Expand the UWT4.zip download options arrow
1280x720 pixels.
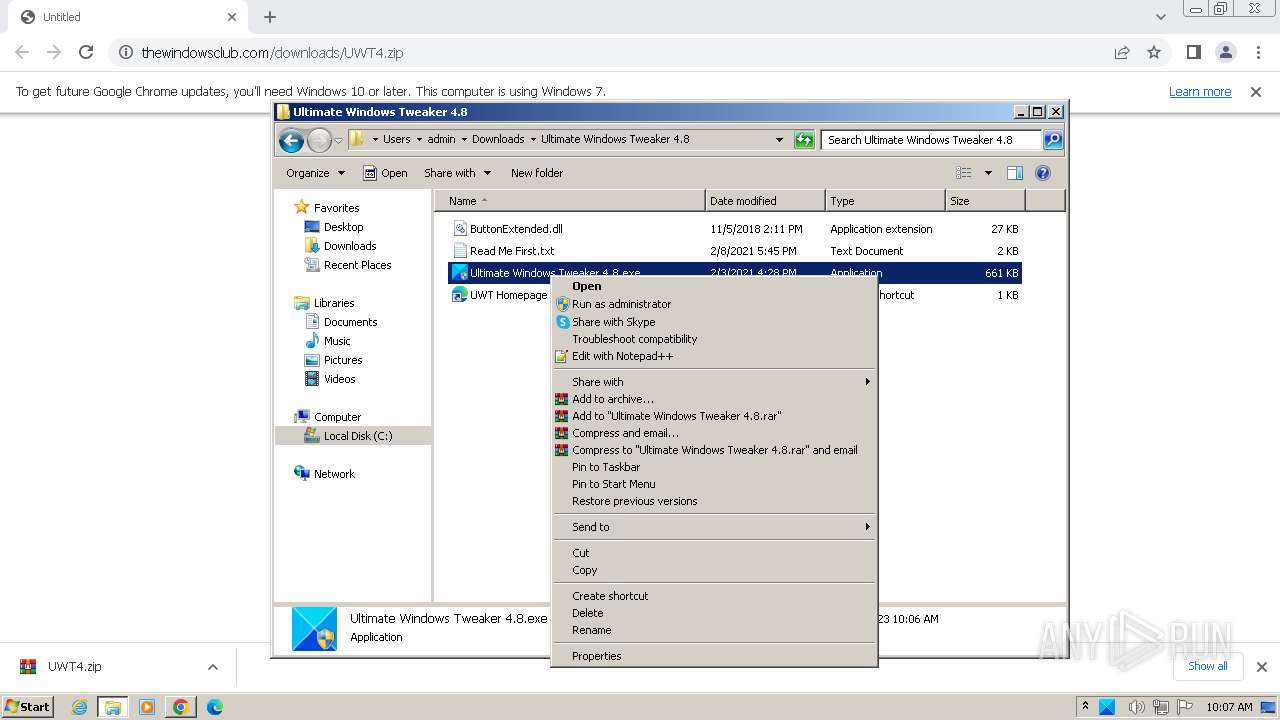[x=213, y=667]
